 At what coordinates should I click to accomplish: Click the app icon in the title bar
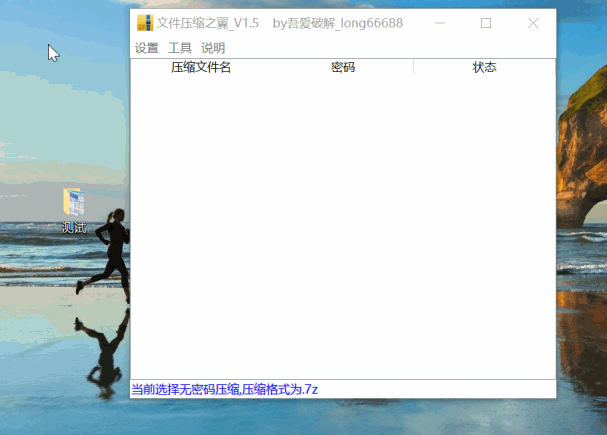[x=145, y=23]
